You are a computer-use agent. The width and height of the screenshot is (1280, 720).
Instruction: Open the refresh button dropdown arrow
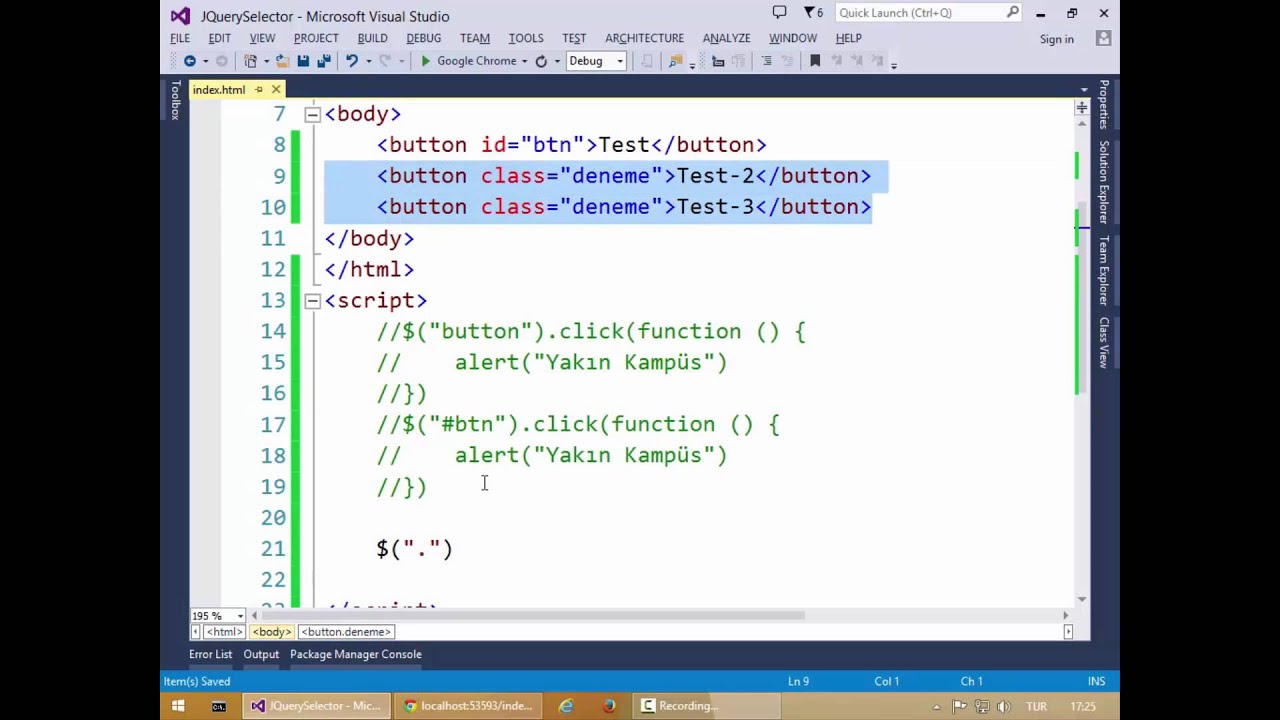coord(557,61)
